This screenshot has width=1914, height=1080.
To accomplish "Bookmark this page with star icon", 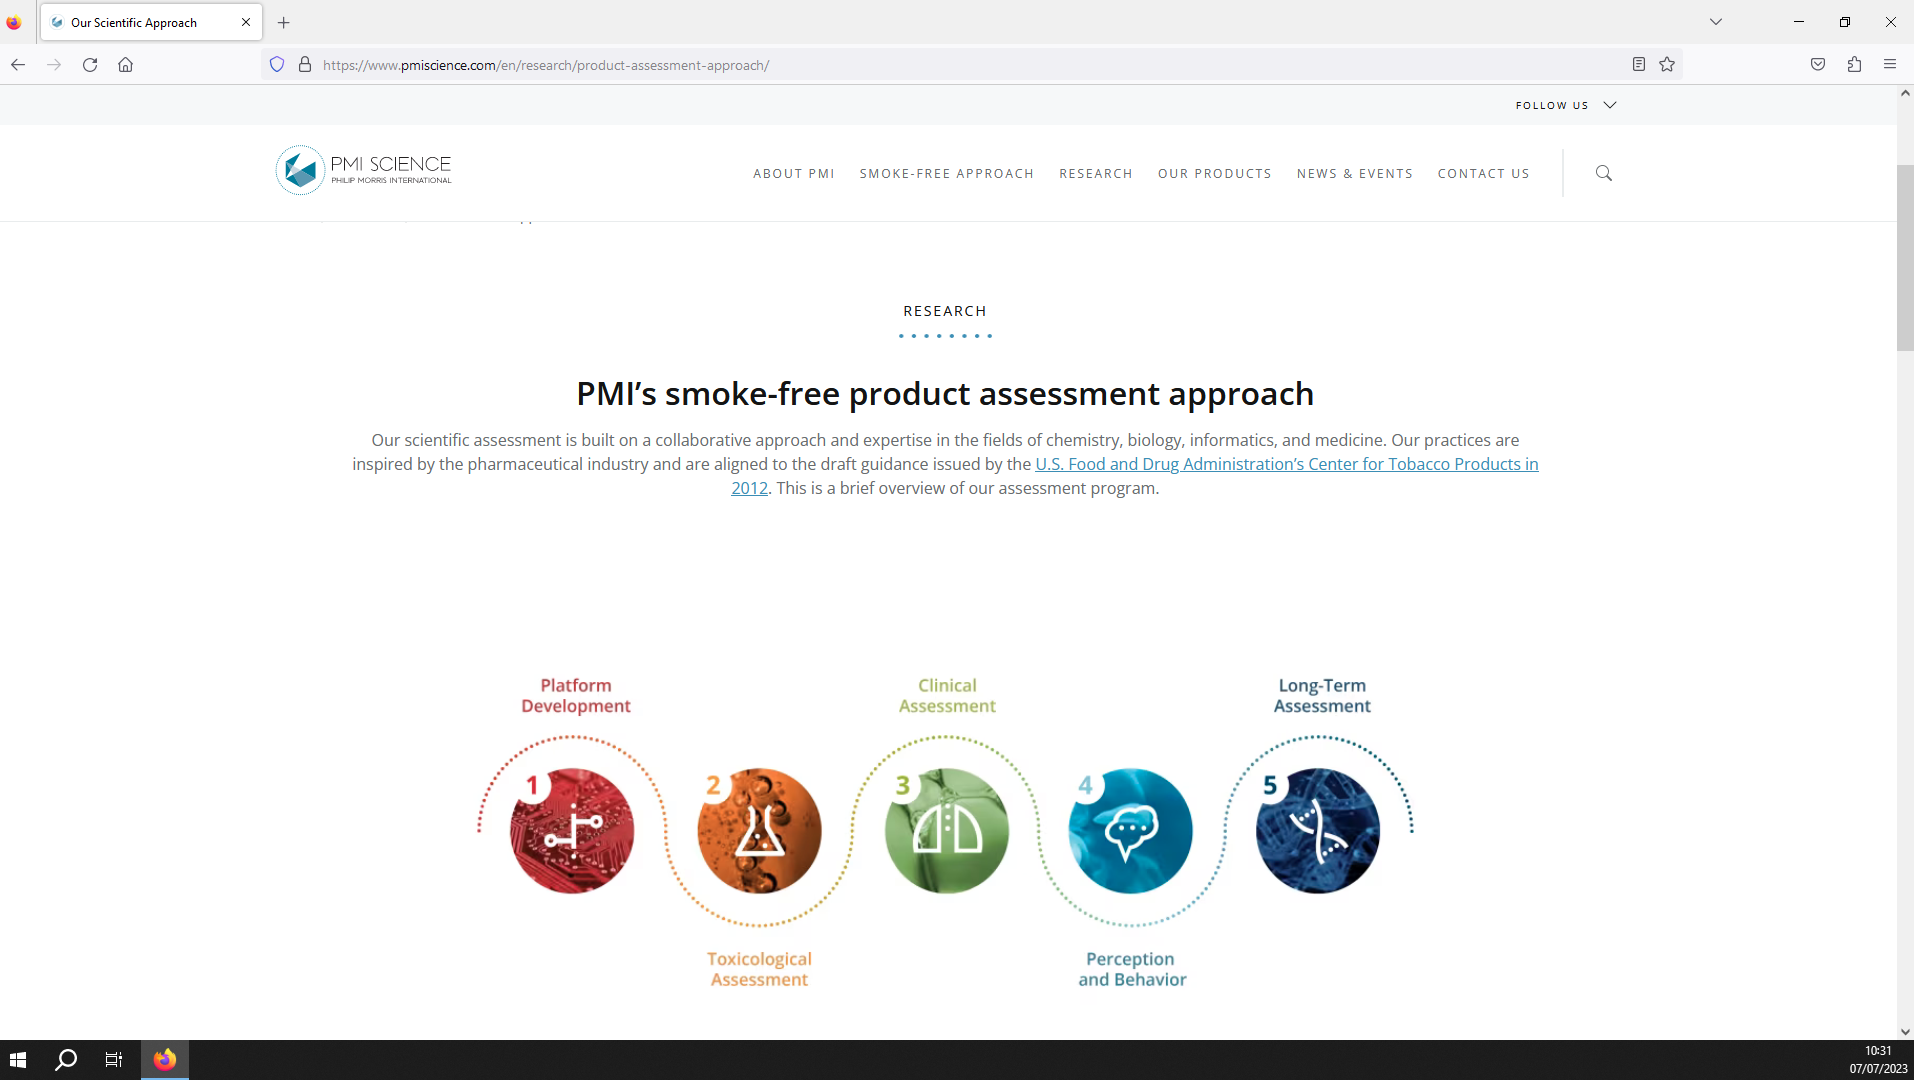I will (1667, 65).
